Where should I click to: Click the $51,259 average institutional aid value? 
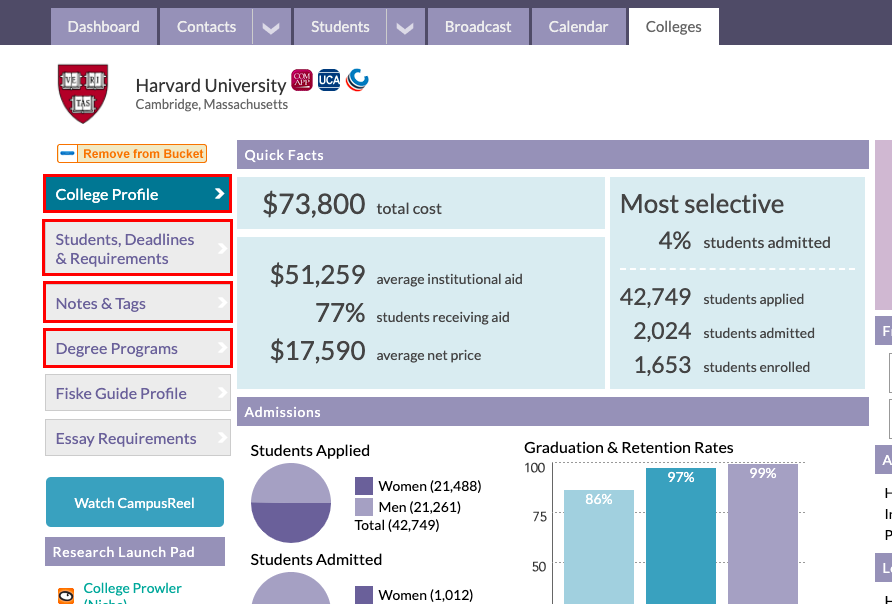317,275
